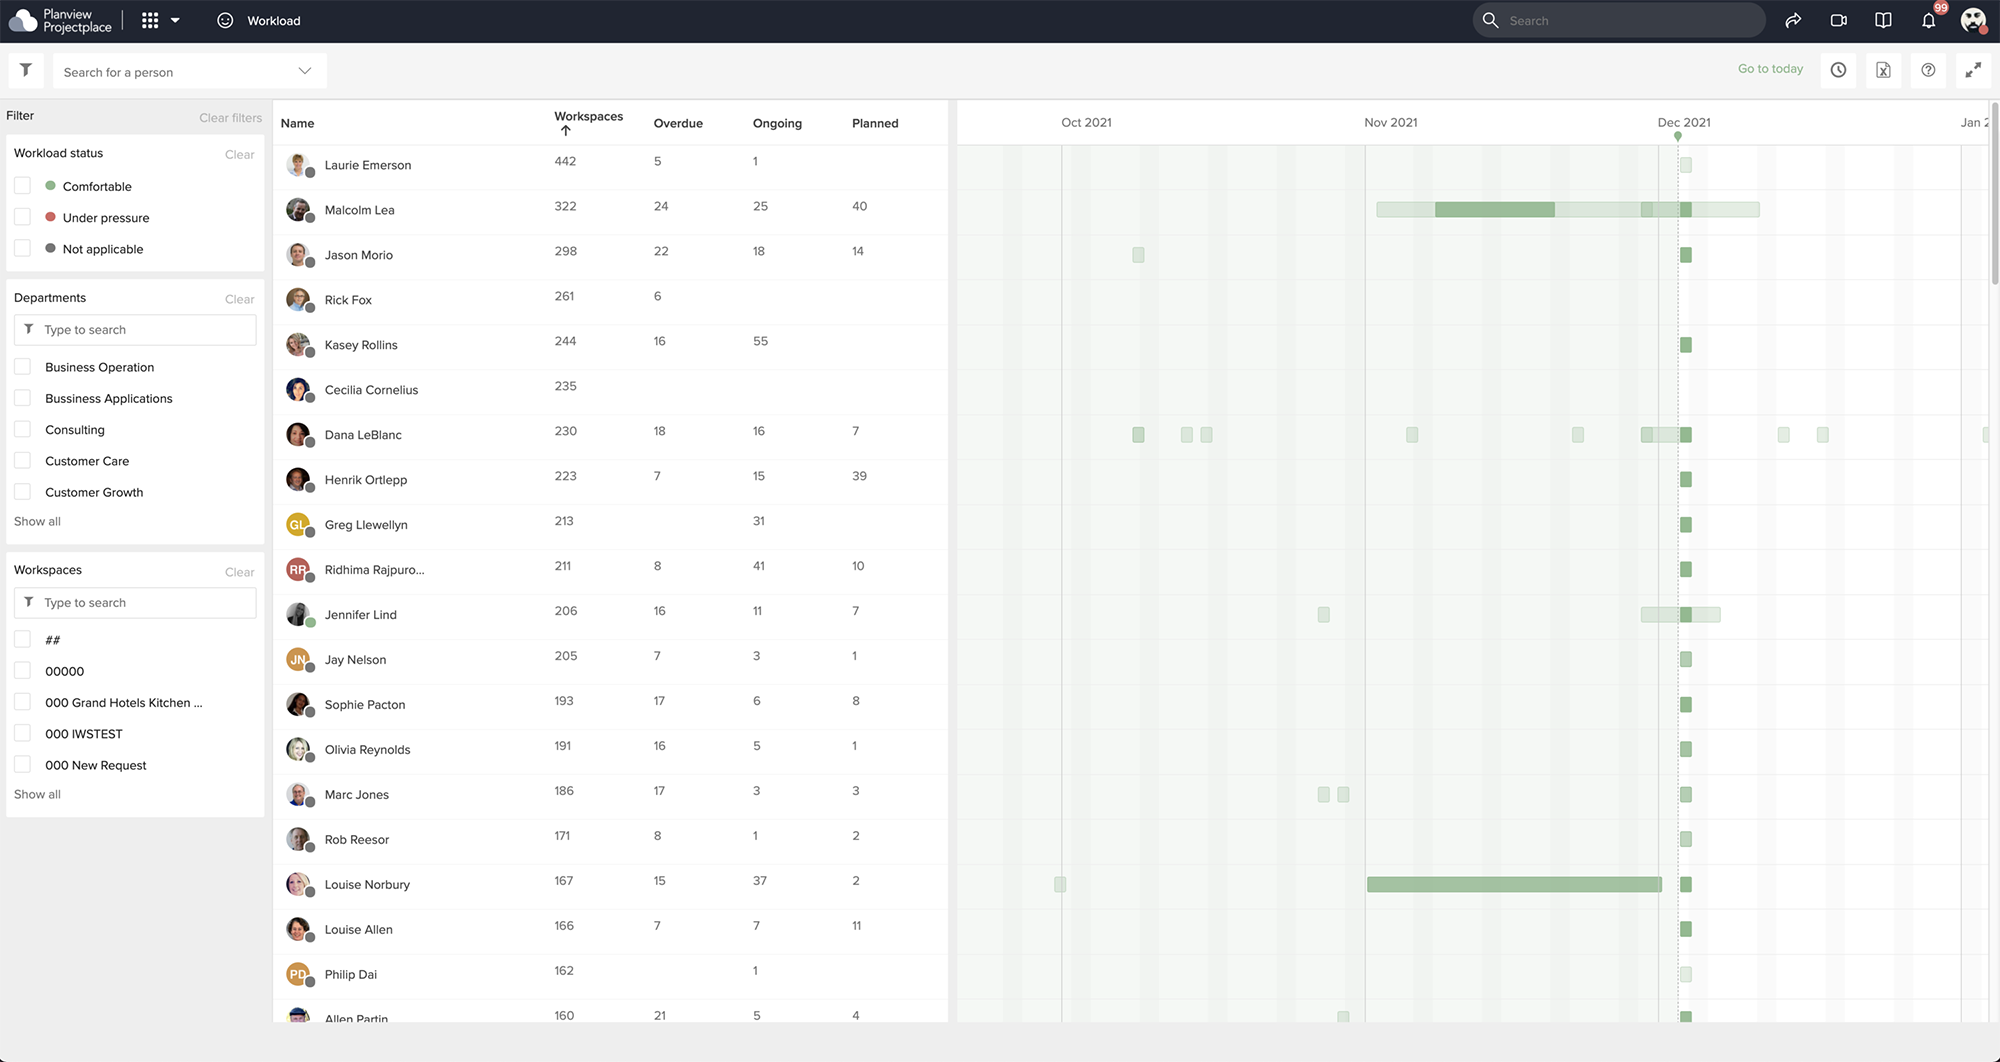Click the filter funnel icon in toolbar

[x=26, y=70]
